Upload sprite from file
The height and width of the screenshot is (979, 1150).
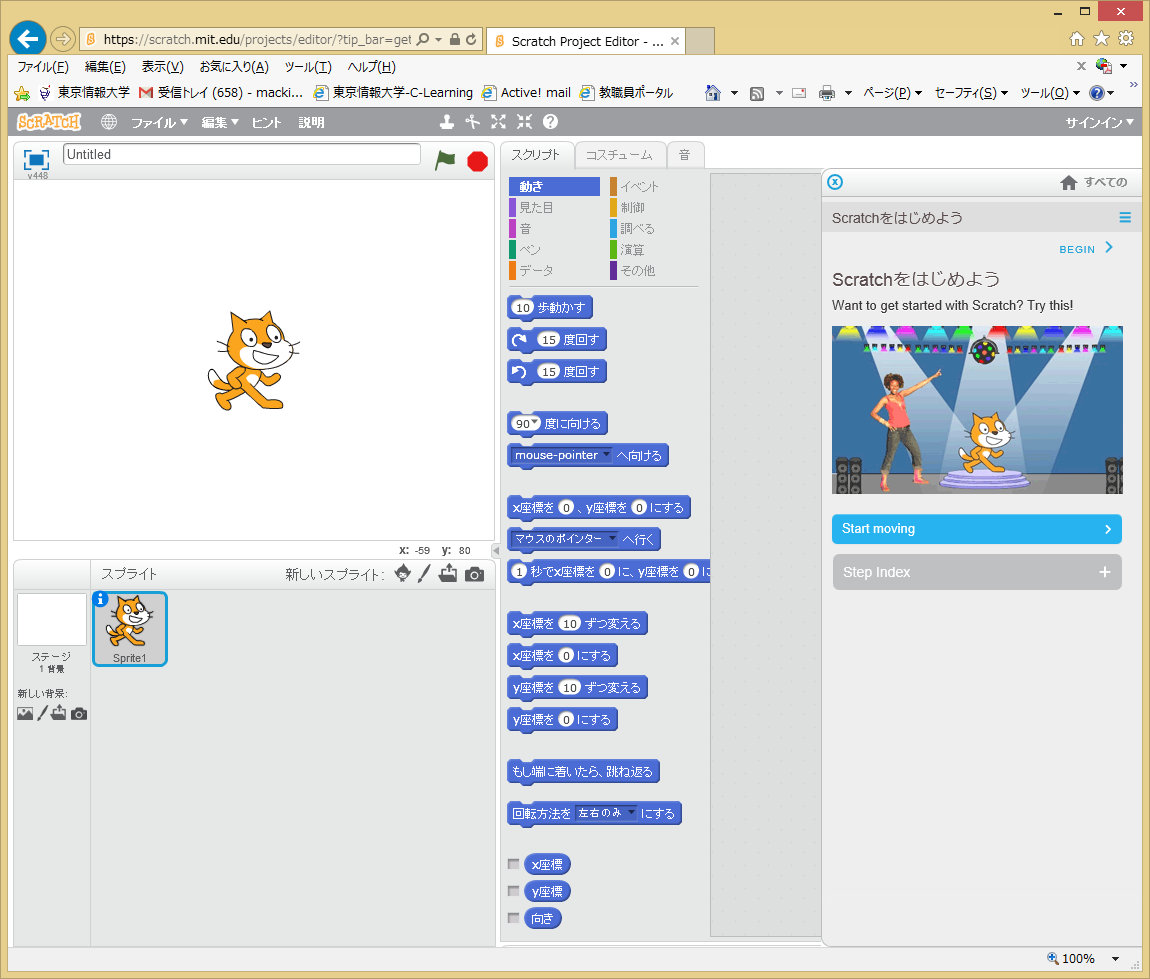[448, 573]
